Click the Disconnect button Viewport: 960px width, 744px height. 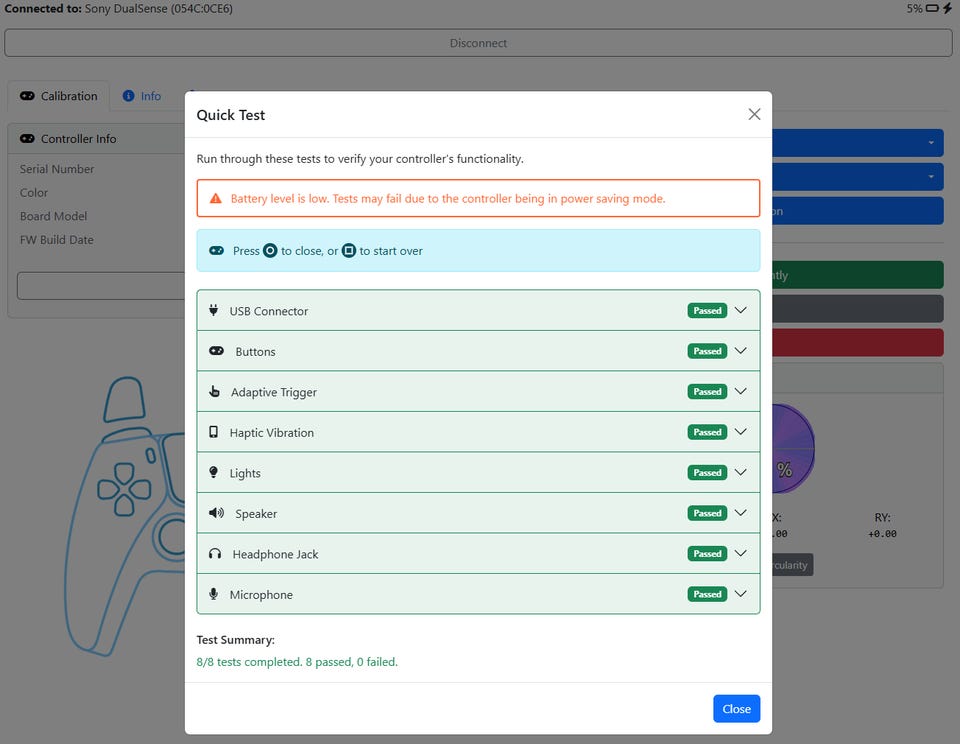pyautogui.click(x=478, y=43)
